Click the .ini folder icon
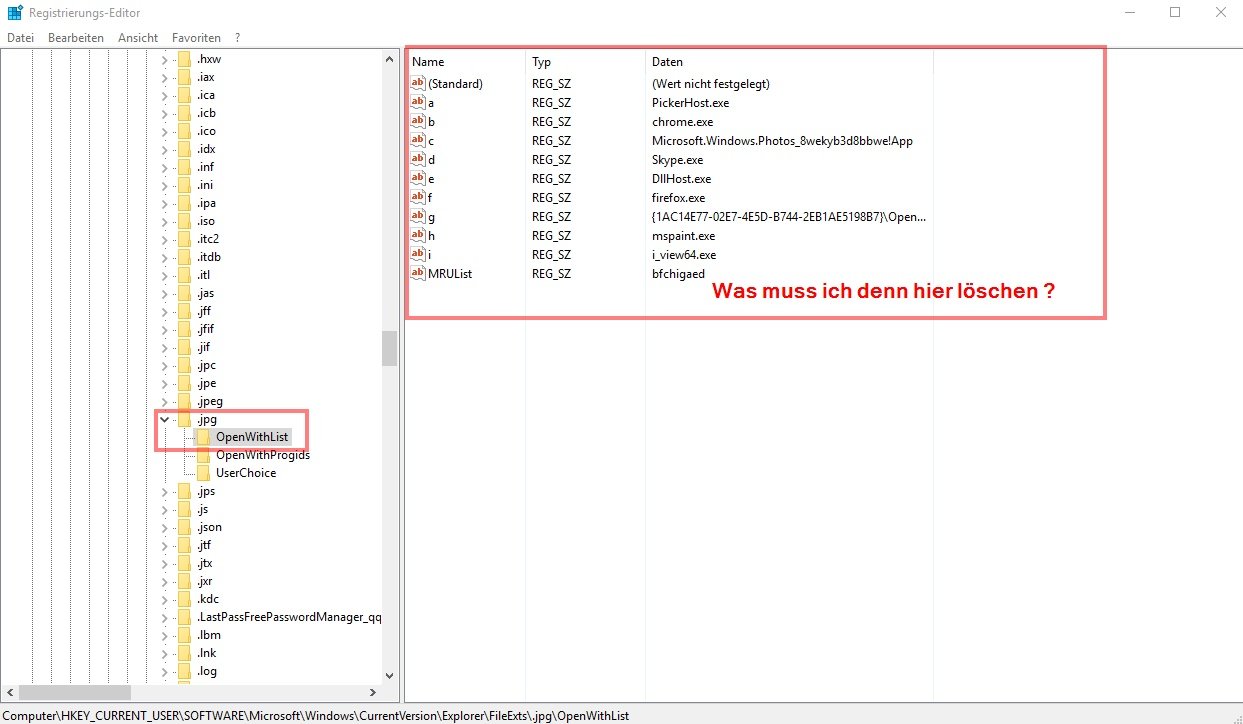 pos(183,185)
